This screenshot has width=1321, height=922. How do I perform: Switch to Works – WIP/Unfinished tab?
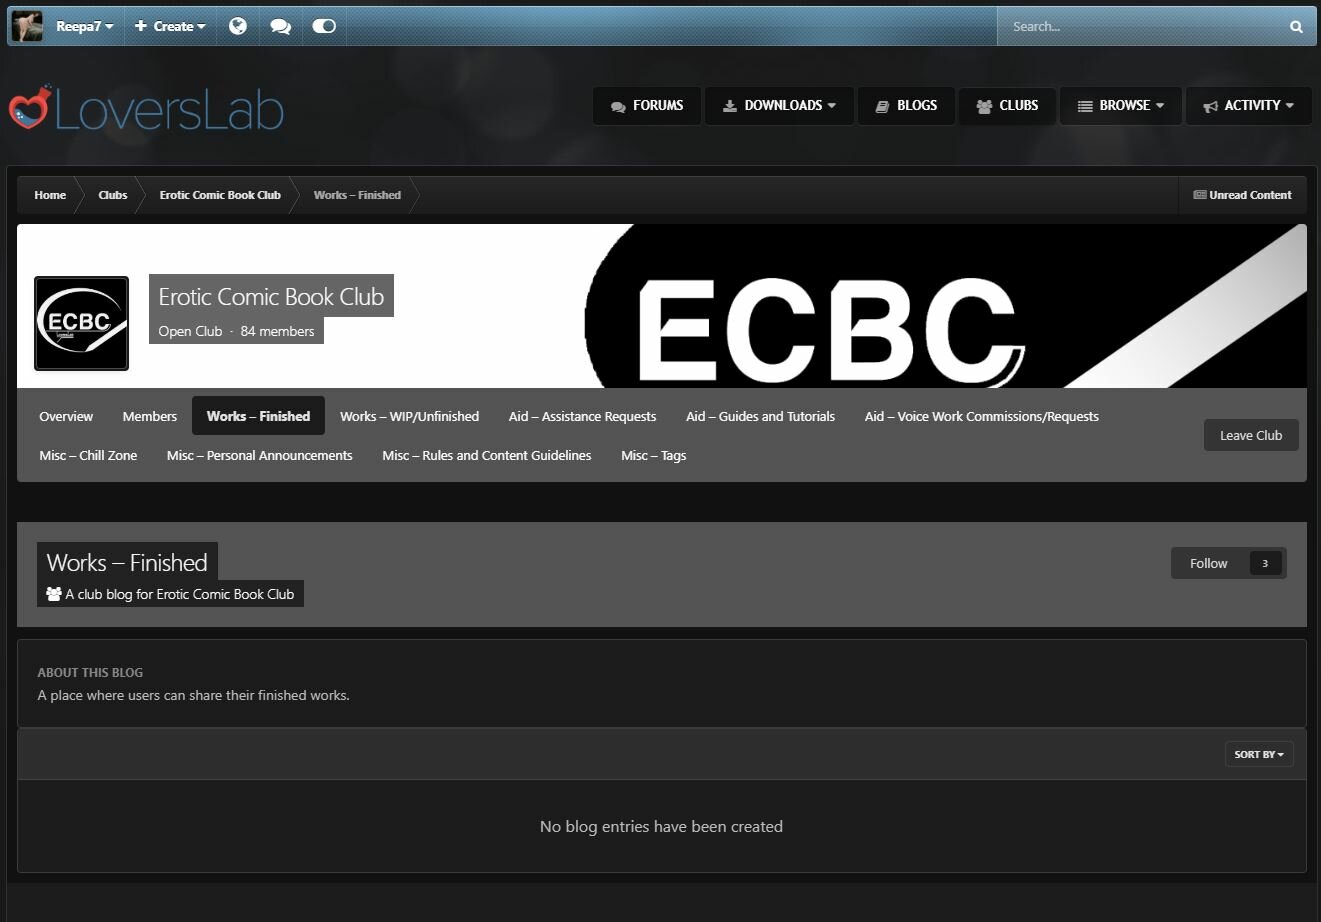click(x=409, y=416)
